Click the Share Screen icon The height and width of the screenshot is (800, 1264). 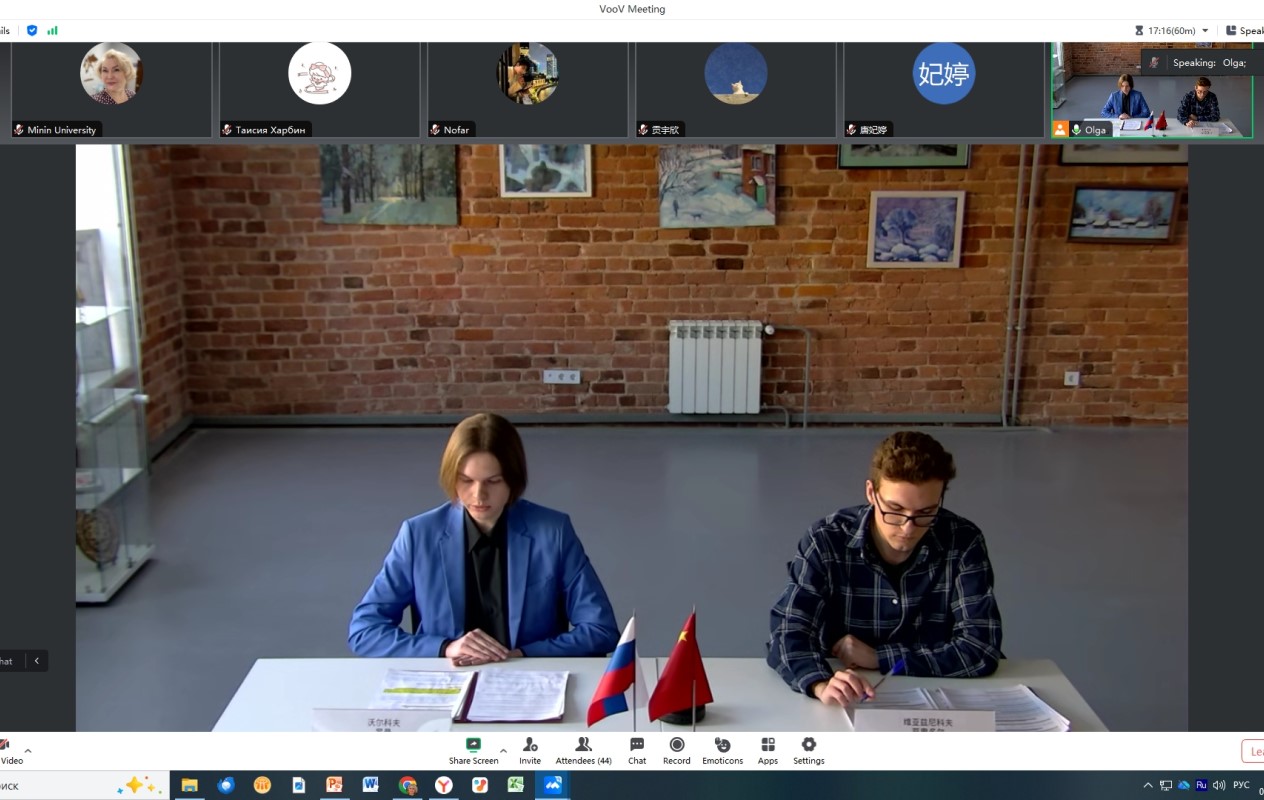[x=473, y=745]
